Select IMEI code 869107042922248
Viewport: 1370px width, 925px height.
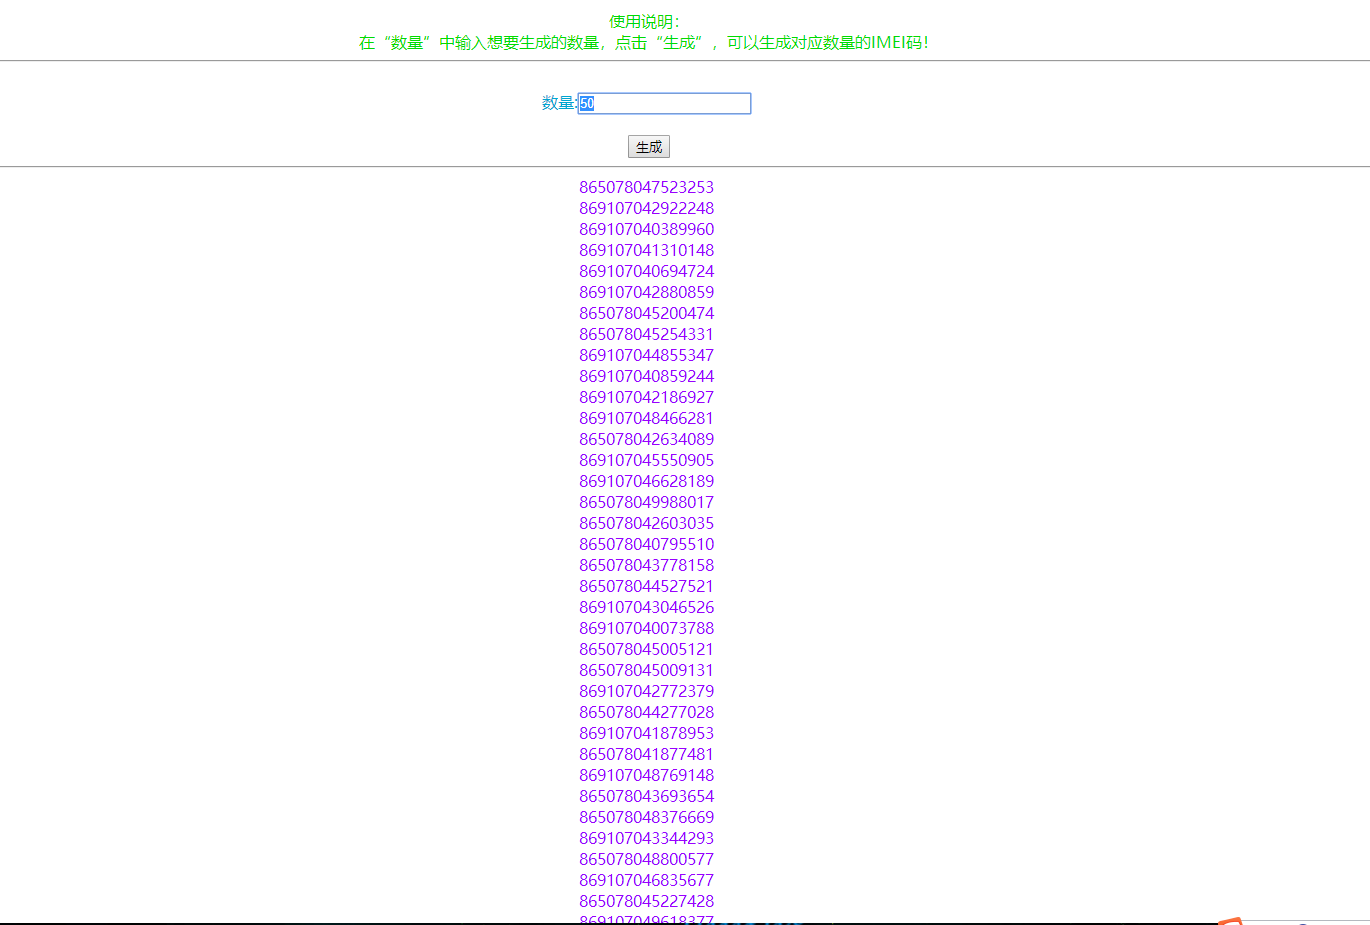tap(646, 208)
